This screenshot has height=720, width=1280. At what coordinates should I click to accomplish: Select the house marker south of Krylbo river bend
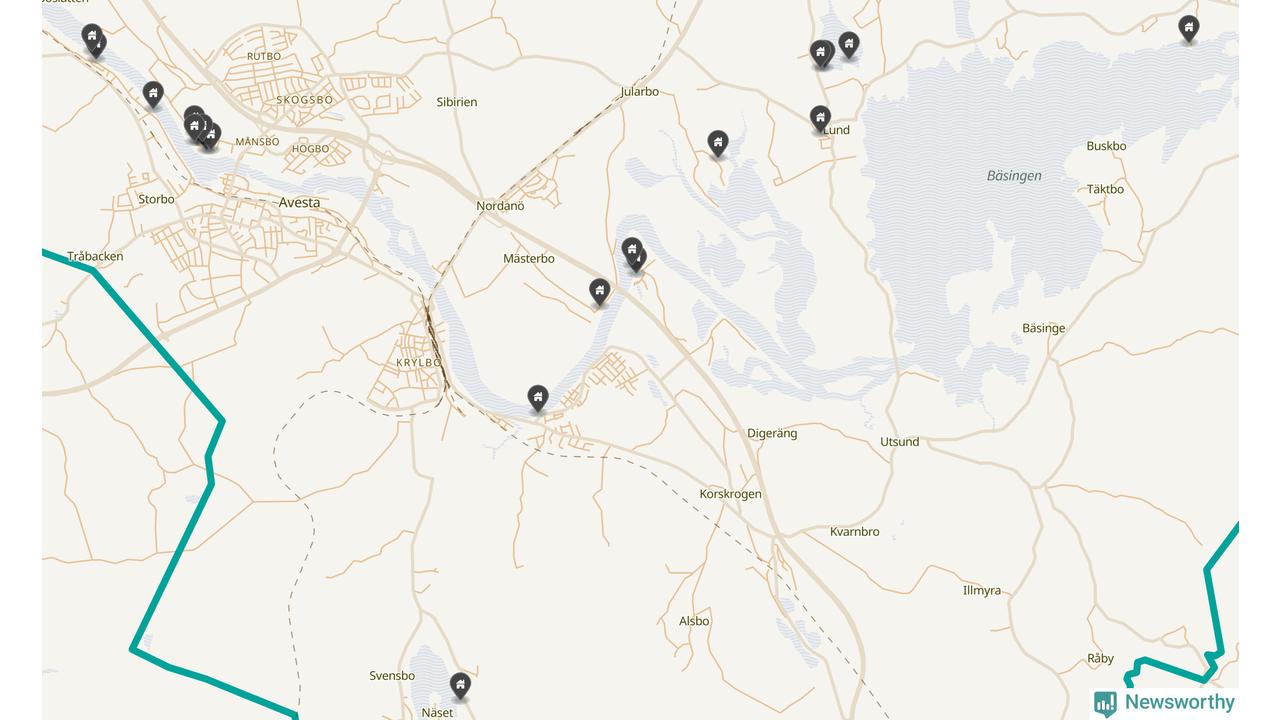click(538, 398)
